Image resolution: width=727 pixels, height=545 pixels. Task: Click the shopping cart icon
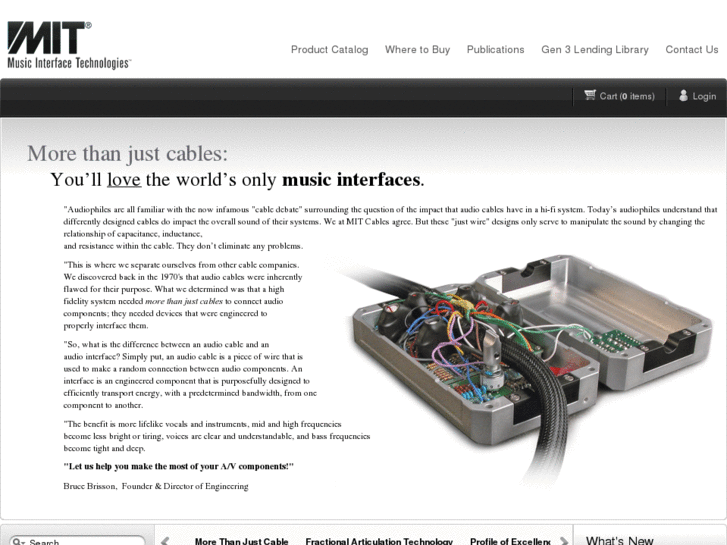(x=590, y=95)
